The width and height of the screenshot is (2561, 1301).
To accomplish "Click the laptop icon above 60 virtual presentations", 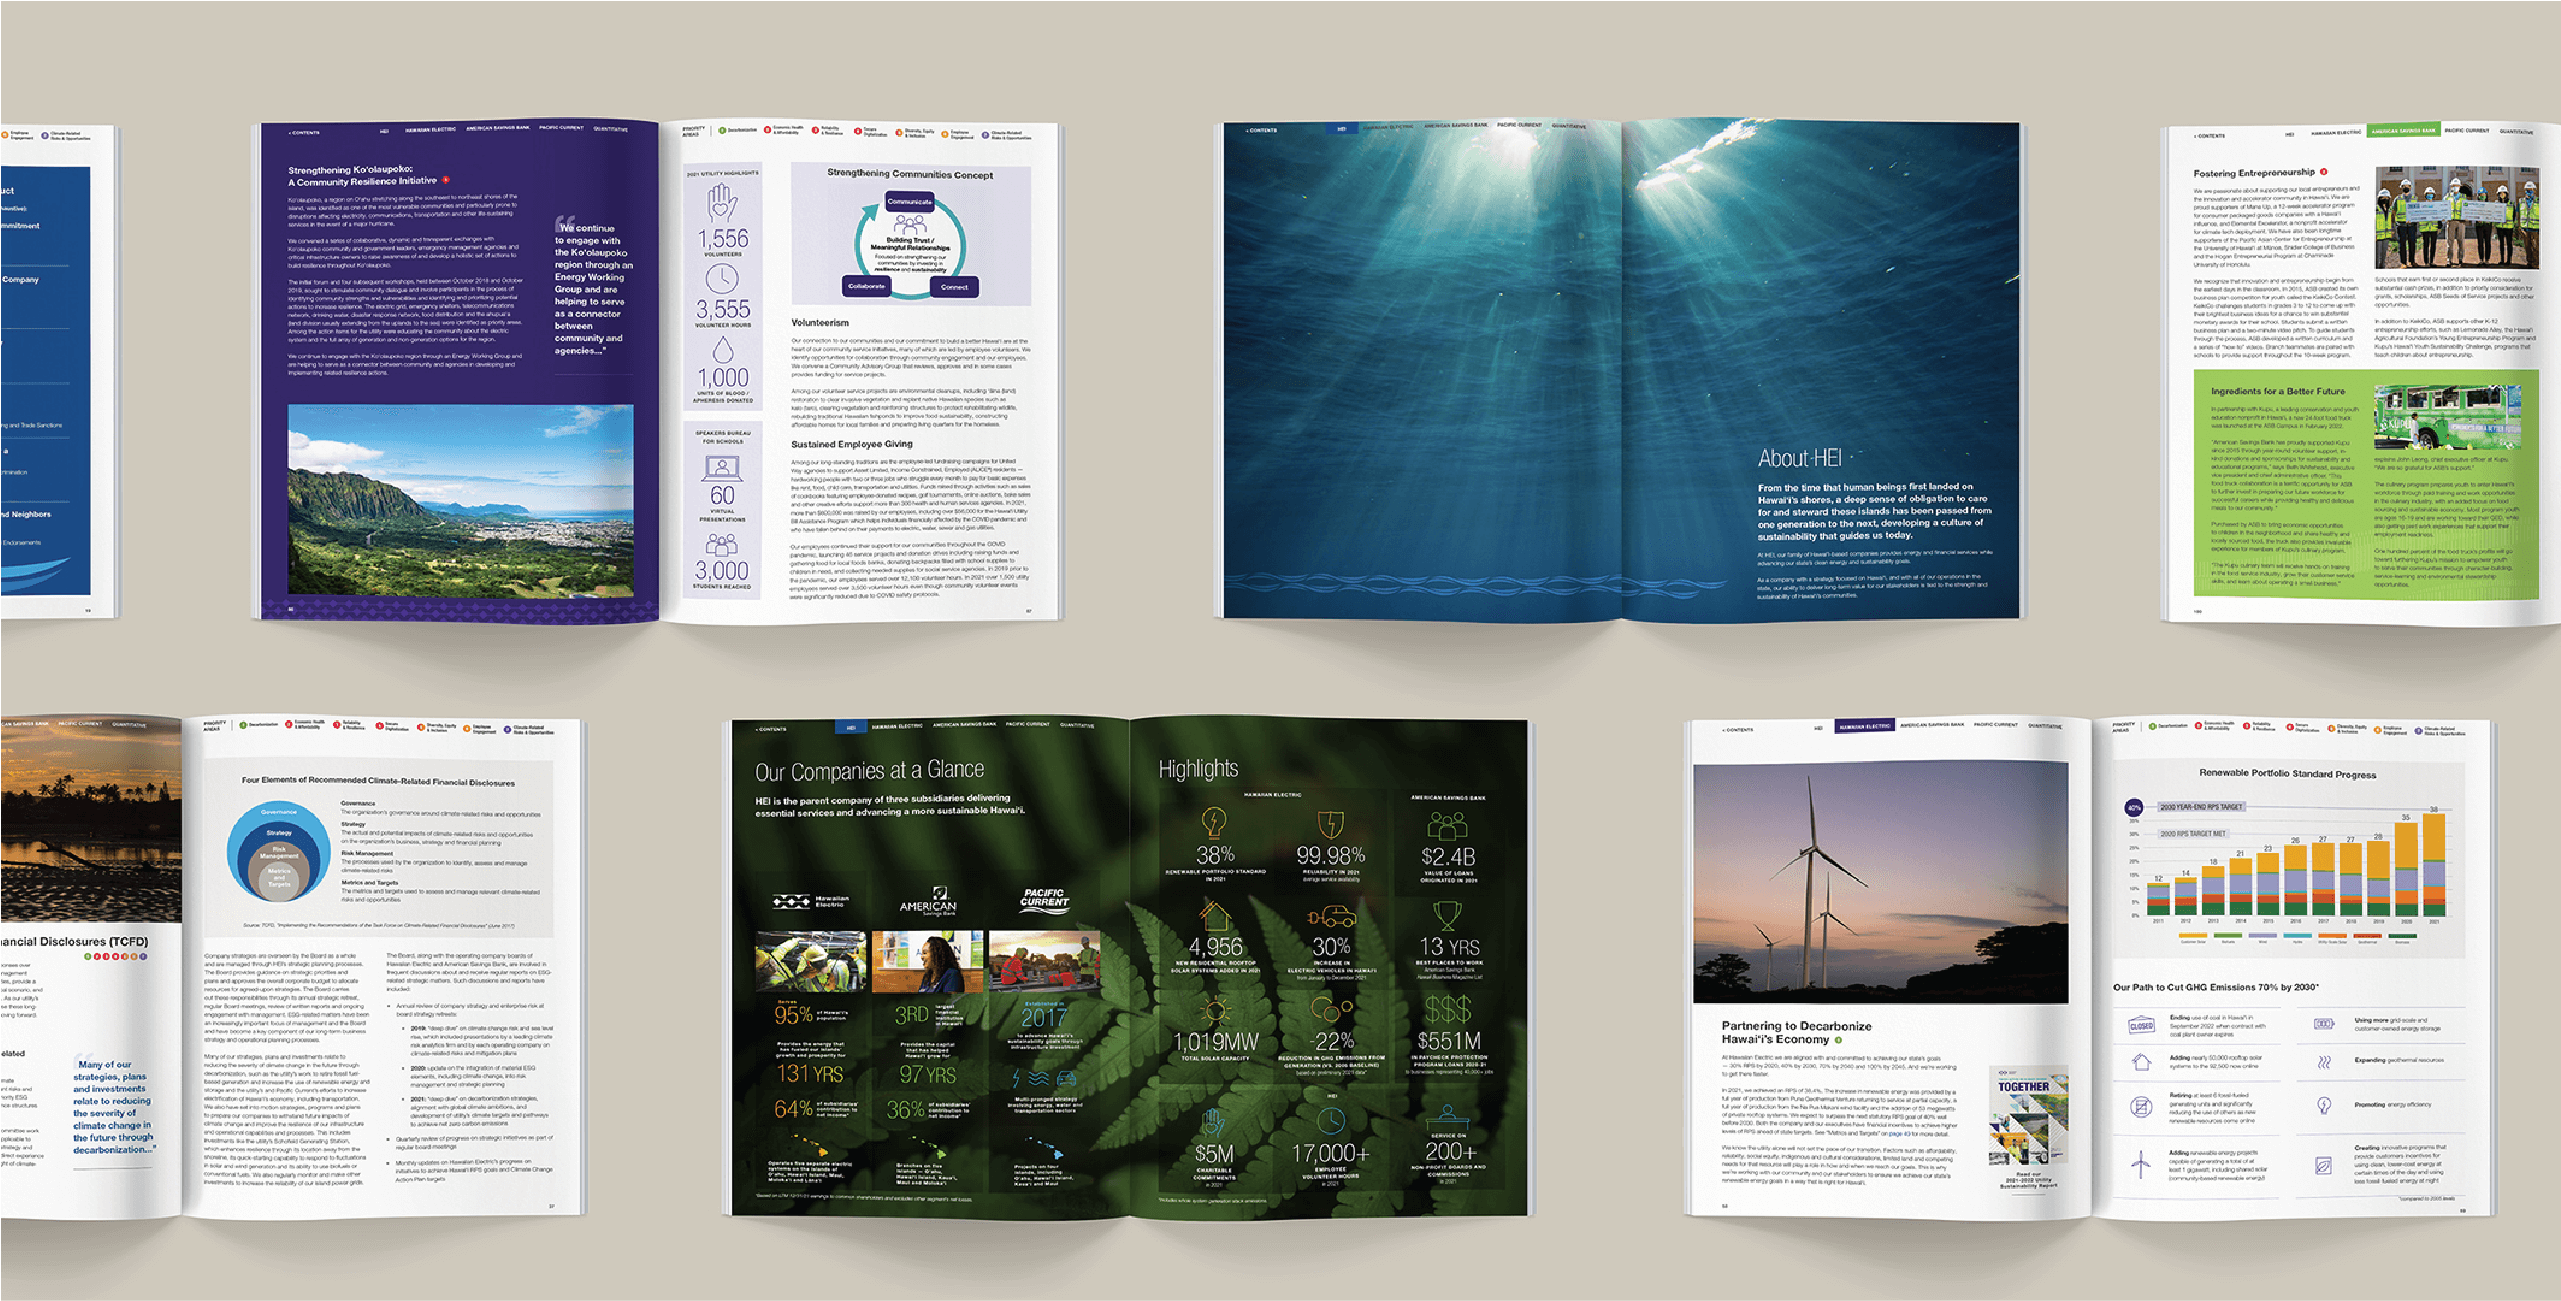I will pyautogui.click(x=721, y=467).
